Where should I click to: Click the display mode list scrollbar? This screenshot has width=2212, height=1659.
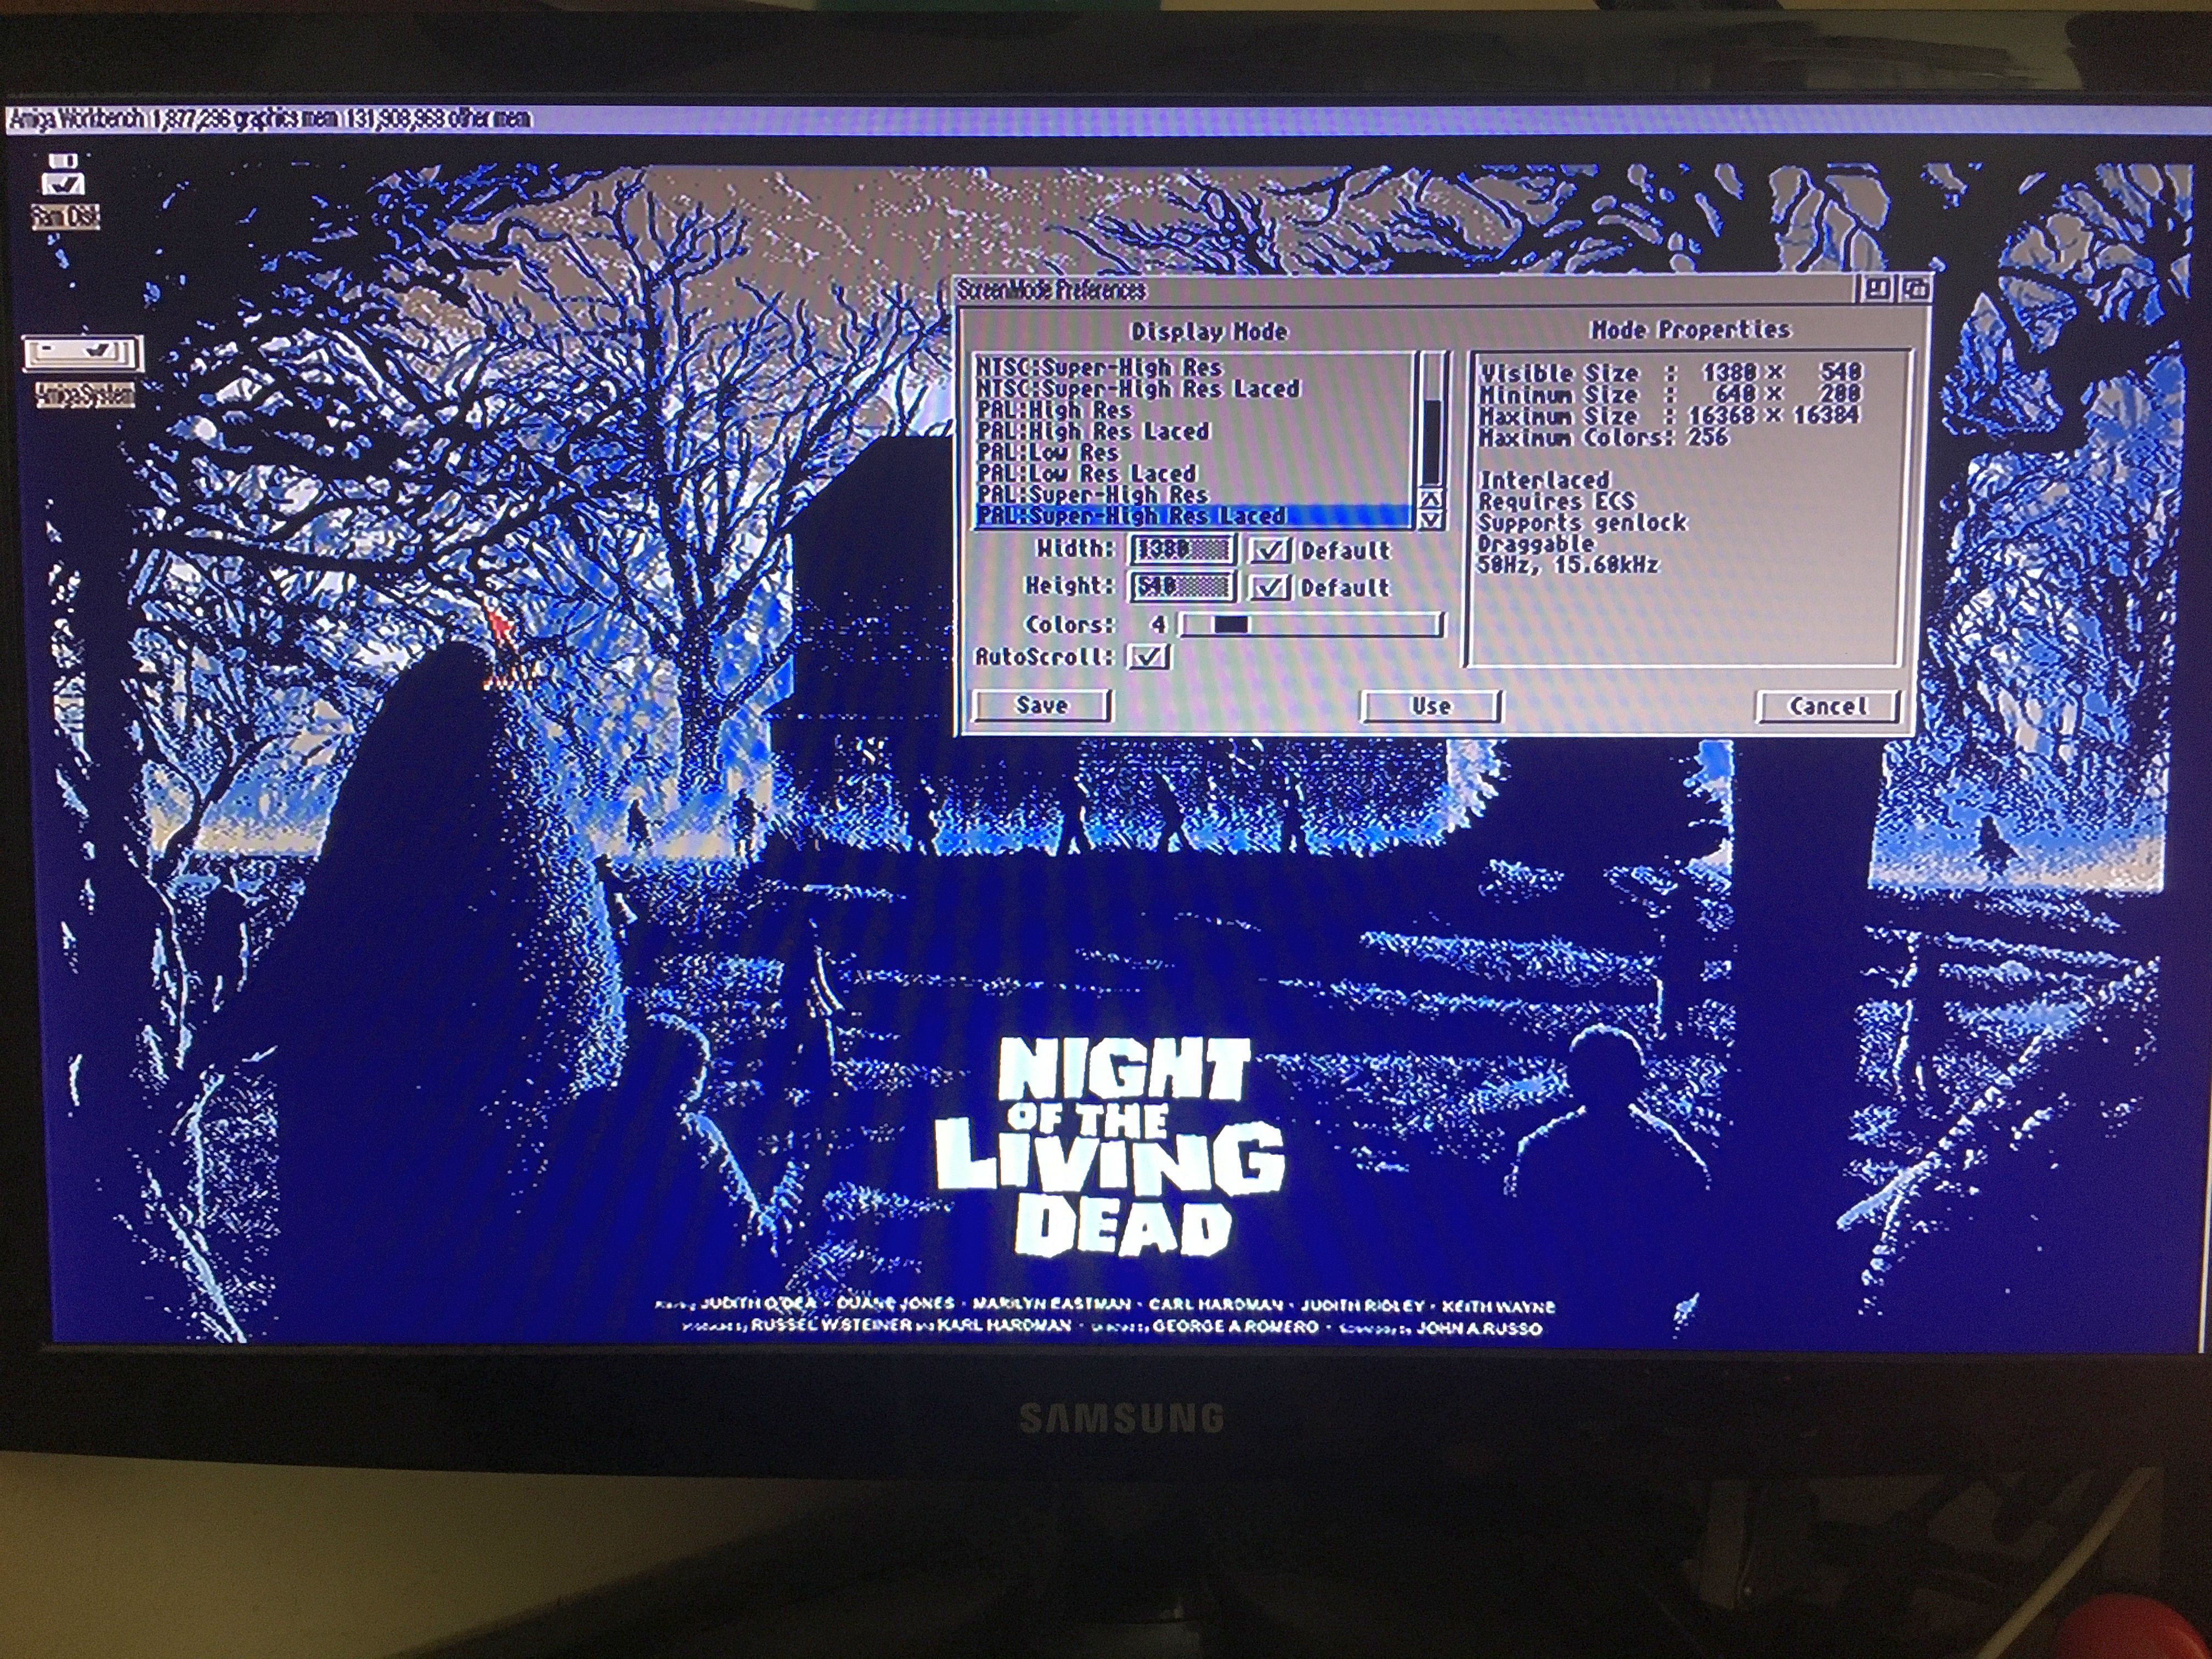[x=1432, y=419]
